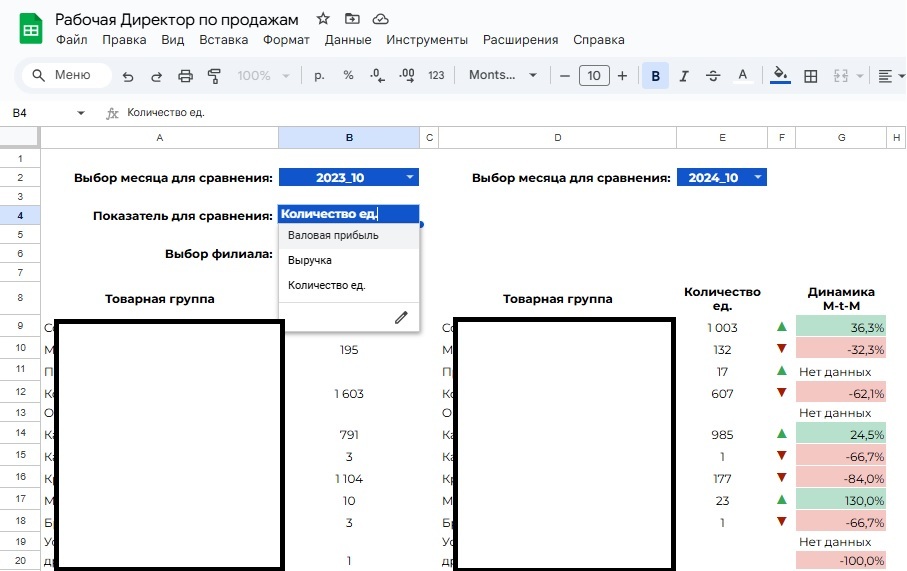Open the Monts... font family dropdown
This screenshot has width=907, height=571.
pyautogui.click(x=502, y=76)
